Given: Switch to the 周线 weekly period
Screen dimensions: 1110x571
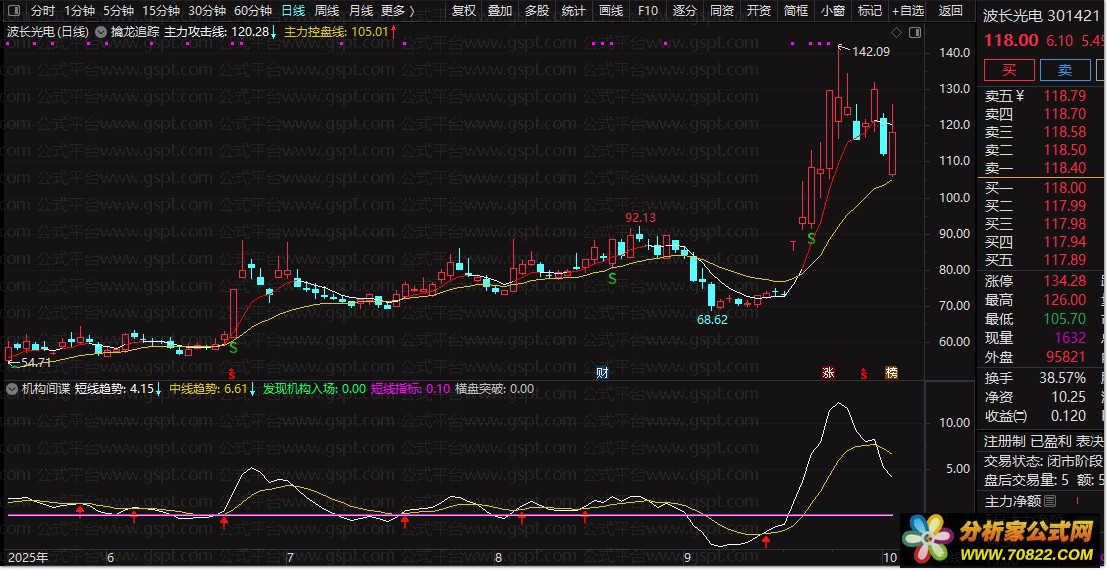Looking at the screenshot, I should [327, 11].
